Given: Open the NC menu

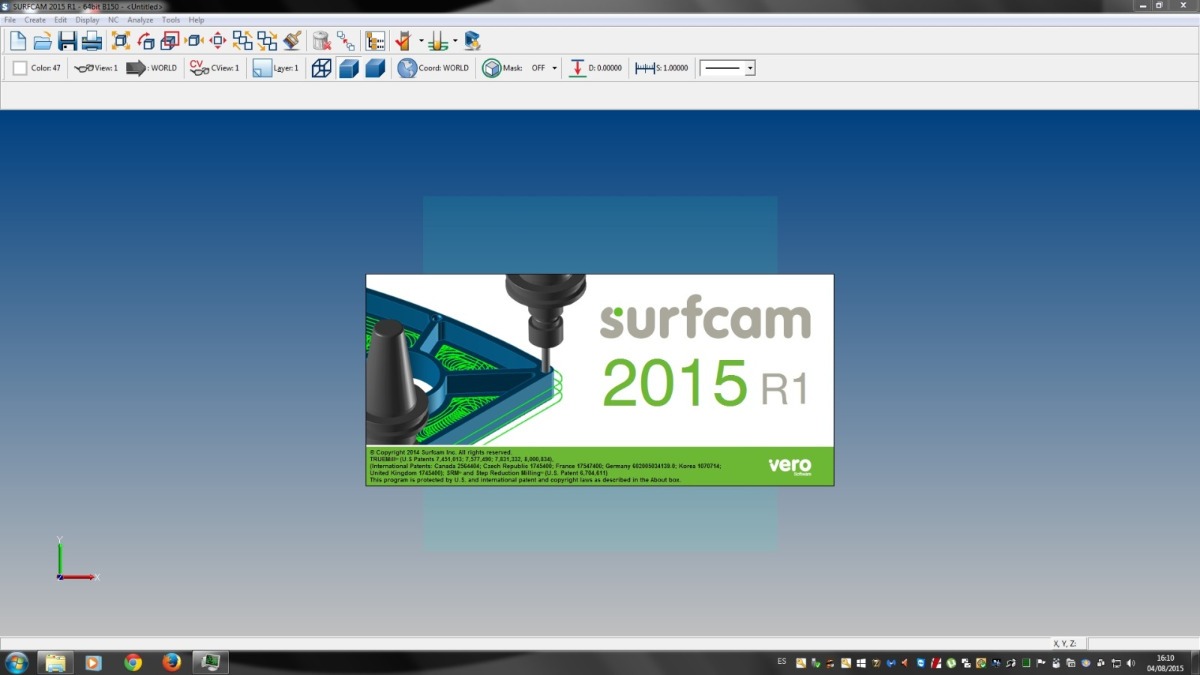Looking at the screenshot, I should pos(113,20).
